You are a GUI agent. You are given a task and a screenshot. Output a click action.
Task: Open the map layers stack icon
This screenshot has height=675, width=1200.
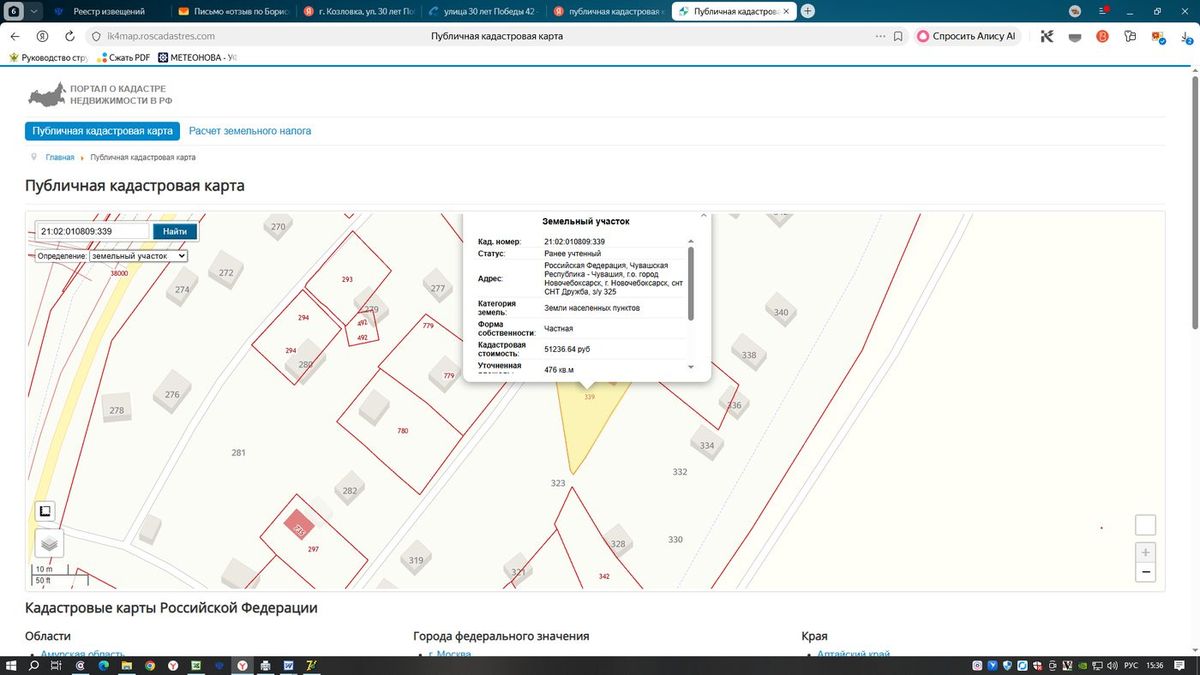[x=49, y=543]
